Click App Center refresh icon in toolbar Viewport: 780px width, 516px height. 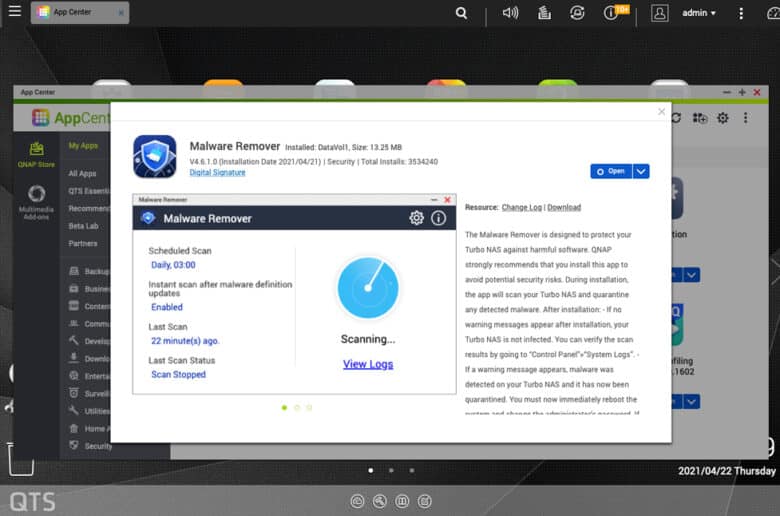point(676,118)
